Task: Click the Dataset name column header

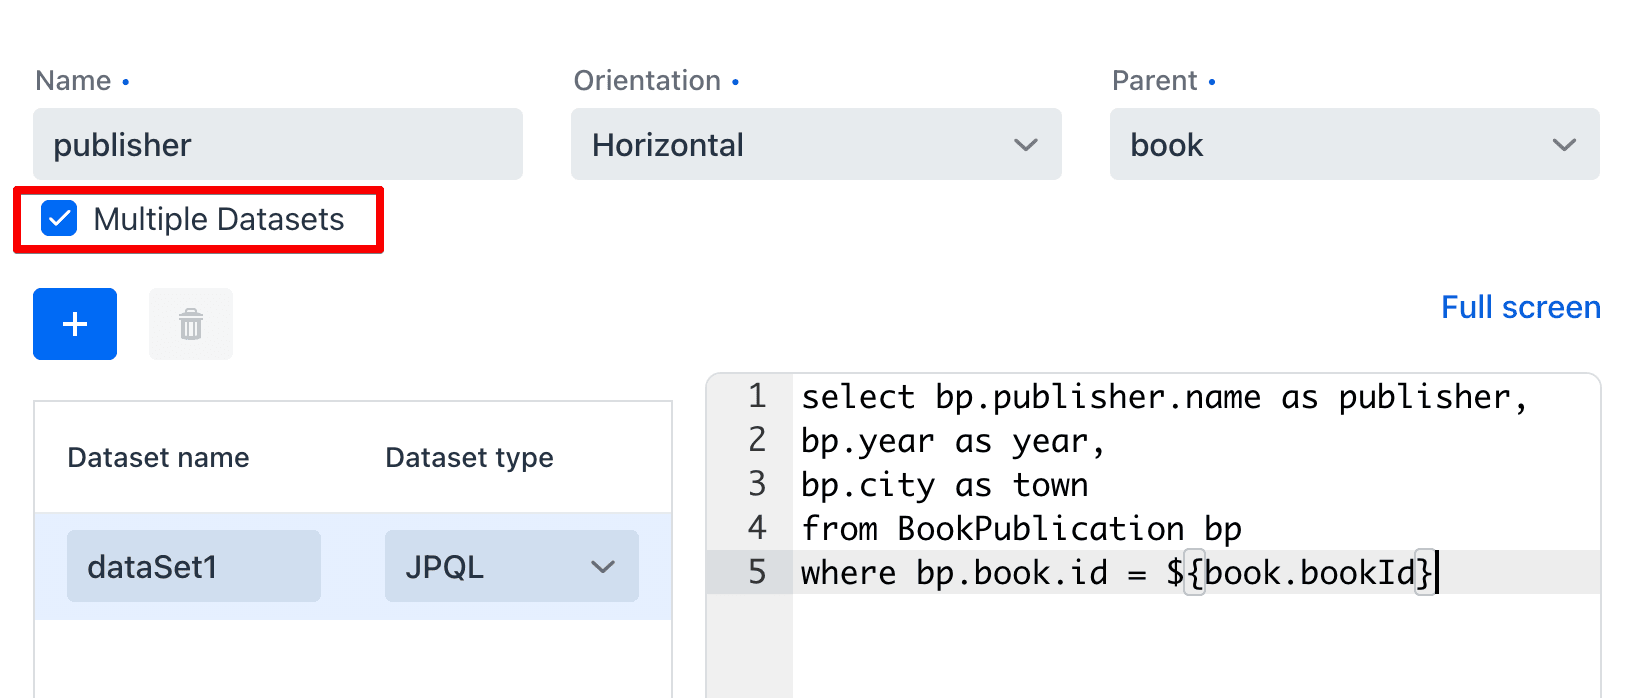Action: [158, 458]
